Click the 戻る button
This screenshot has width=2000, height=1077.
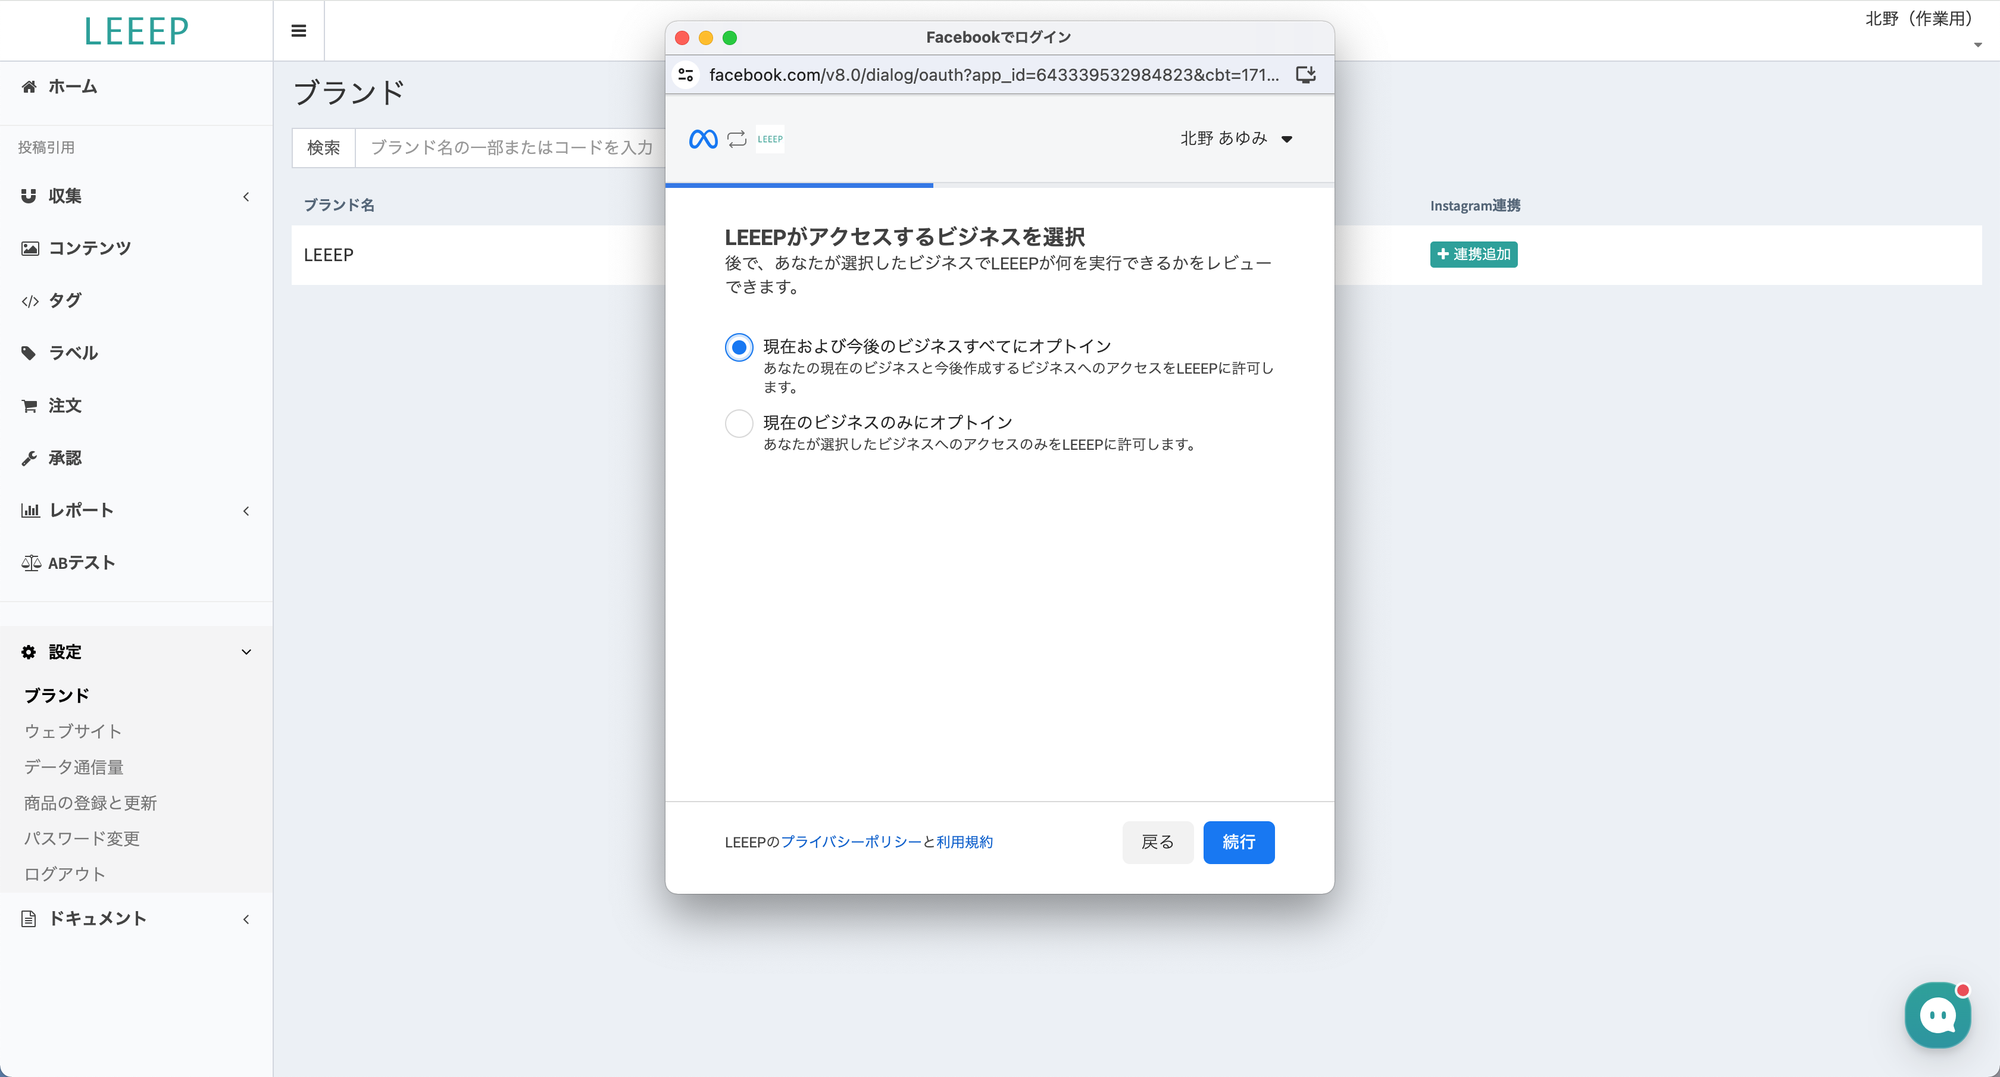pyautogui.click(x=1158, y=842)
